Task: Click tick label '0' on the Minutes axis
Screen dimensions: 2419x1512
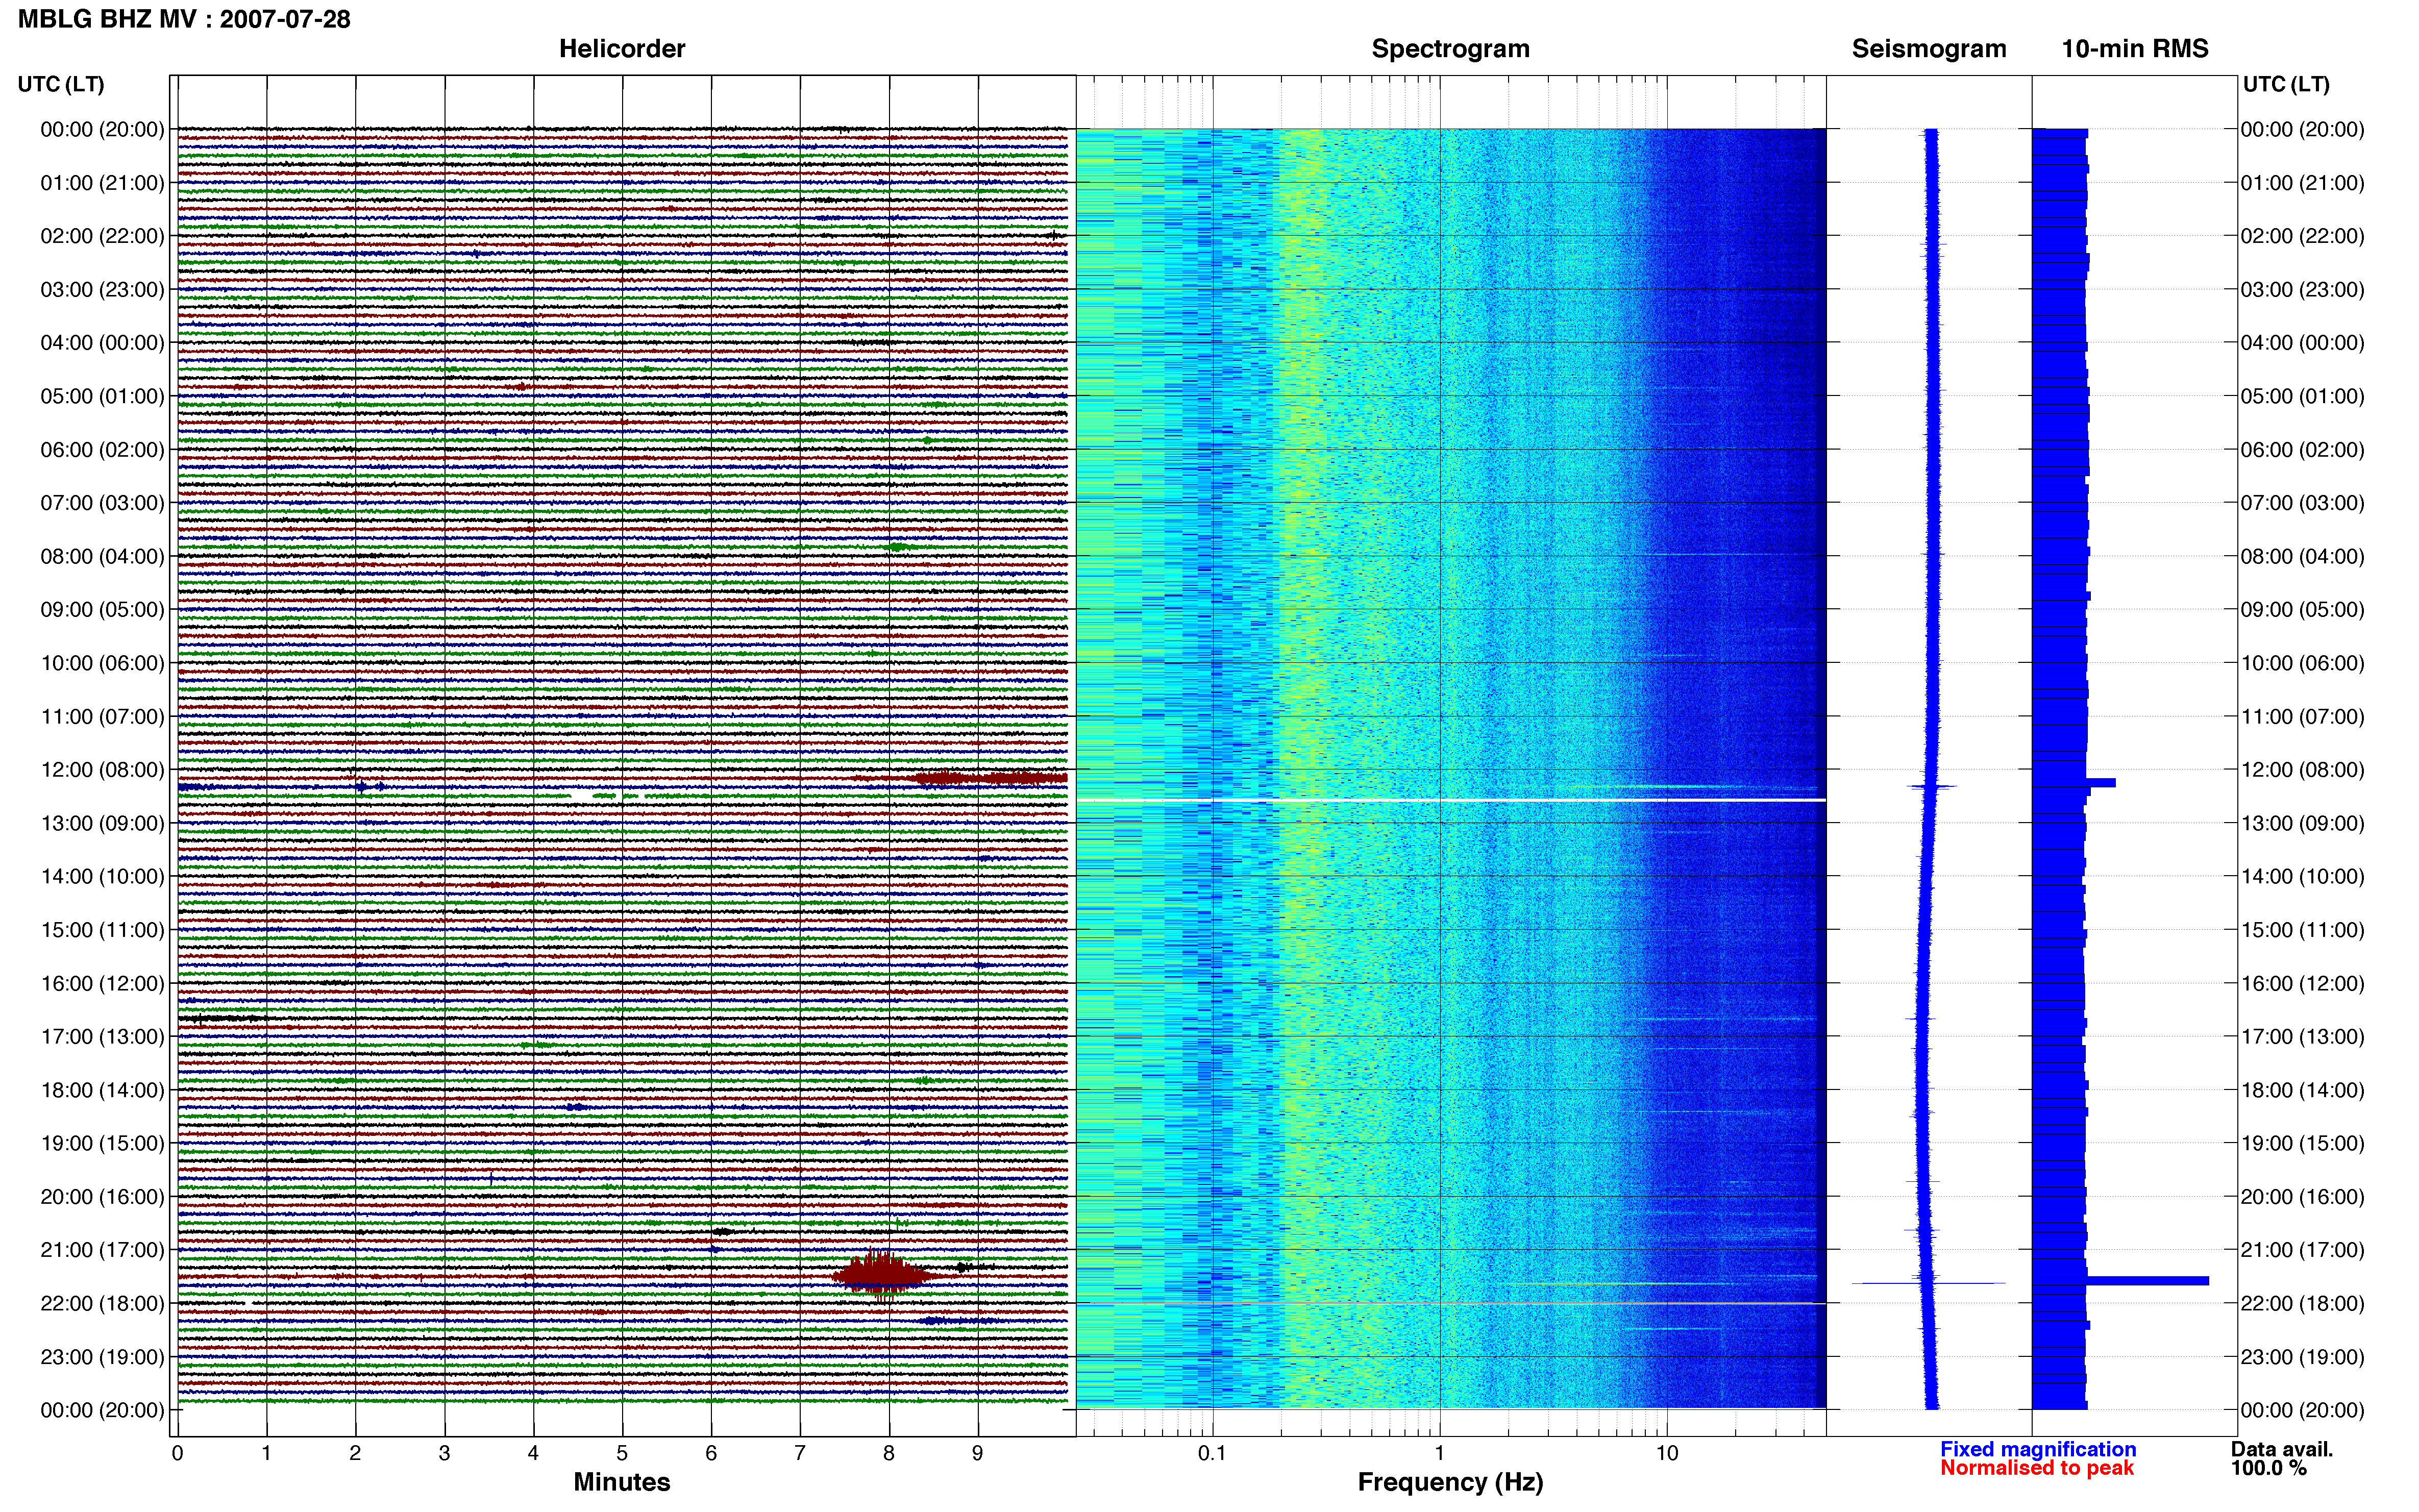Action: [x=177, y=1454]
